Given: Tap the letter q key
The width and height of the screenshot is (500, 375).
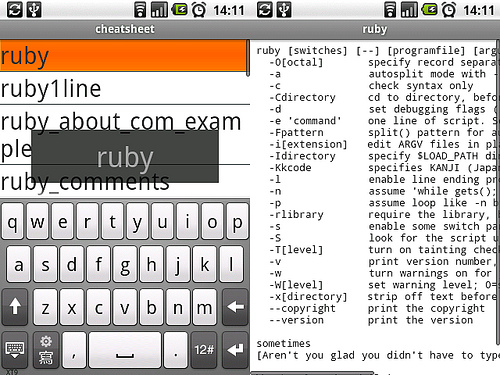Looking at the screenshot, I should pyautogui.click(x=12, y=222).
